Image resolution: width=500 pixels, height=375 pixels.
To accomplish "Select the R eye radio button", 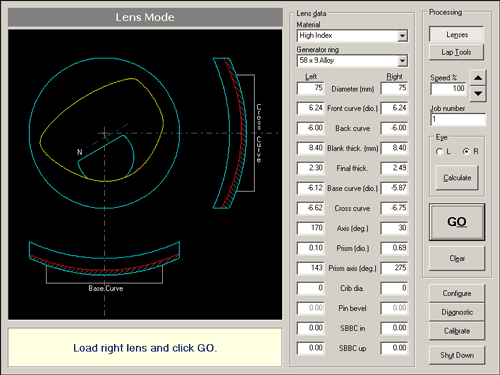I will pos(466,152).
